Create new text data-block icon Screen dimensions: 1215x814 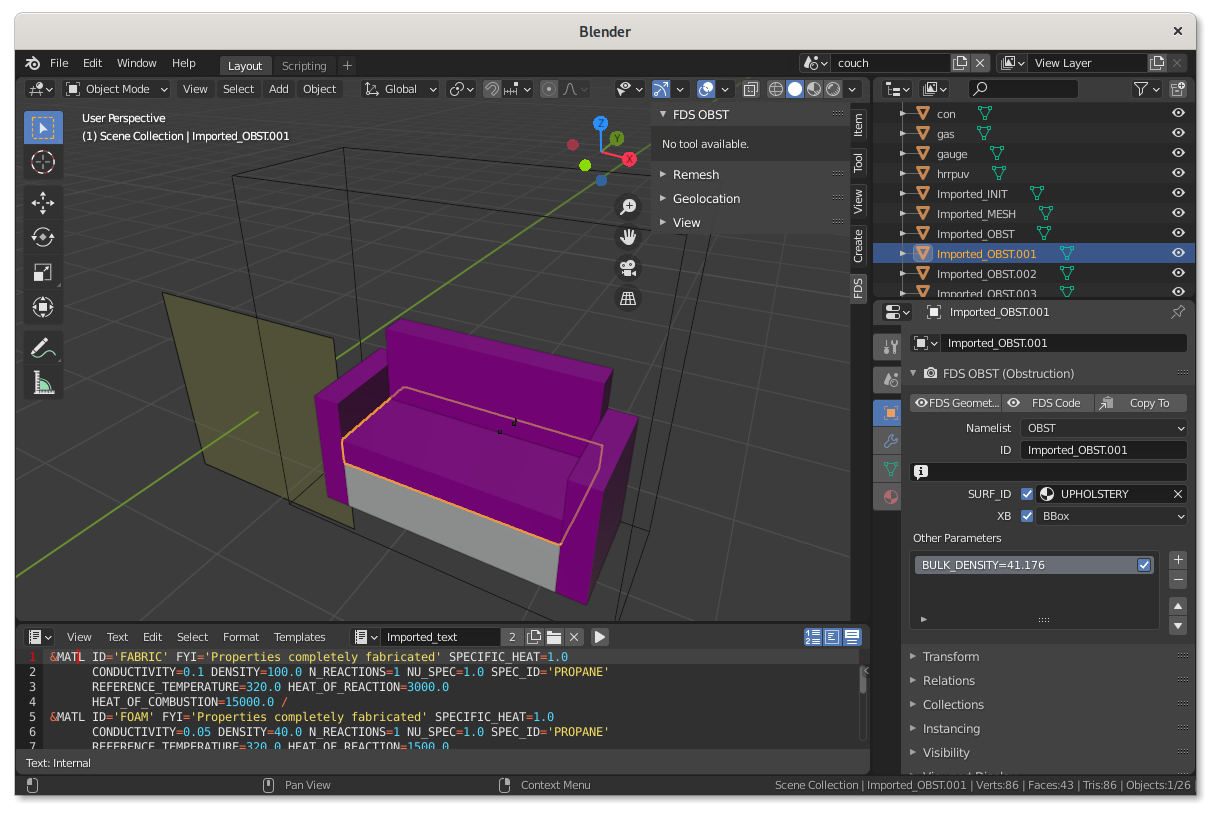pyautogui.click(x=534, y=637)
